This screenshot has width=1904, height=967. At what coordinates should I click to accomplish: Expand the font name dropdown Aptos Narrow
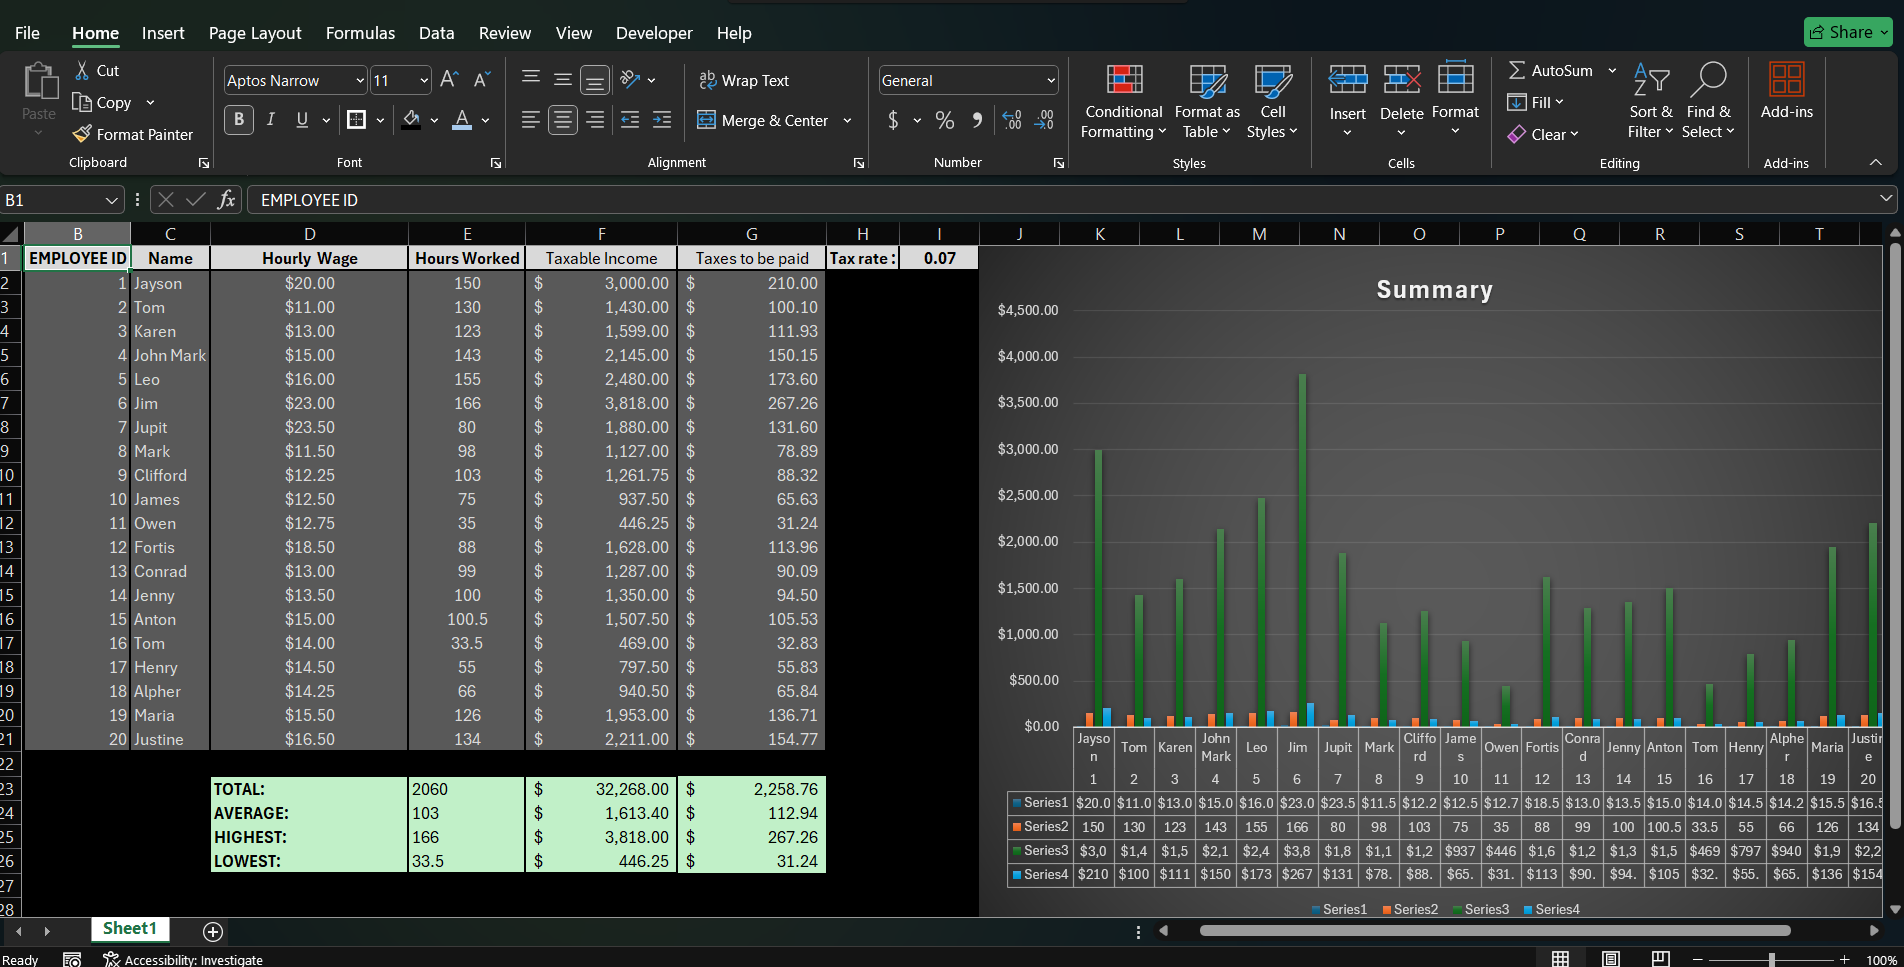pyautogui.click(x=360, y=80)
